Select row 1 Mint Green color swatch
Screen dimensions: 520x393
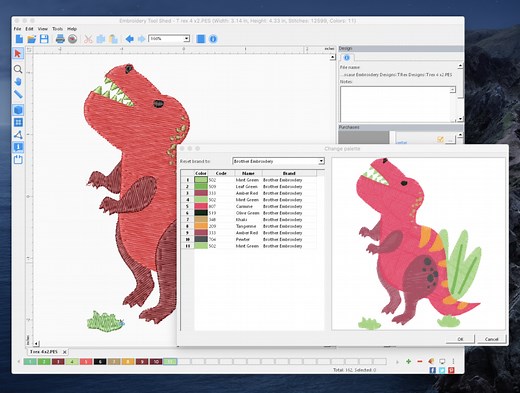[201, 180]
